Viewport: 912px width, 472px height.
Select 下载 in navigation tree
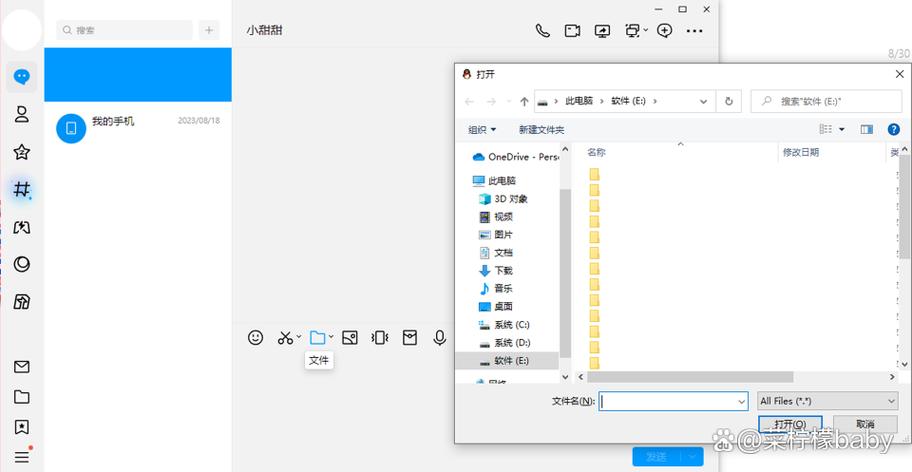[x=496, y=271]
